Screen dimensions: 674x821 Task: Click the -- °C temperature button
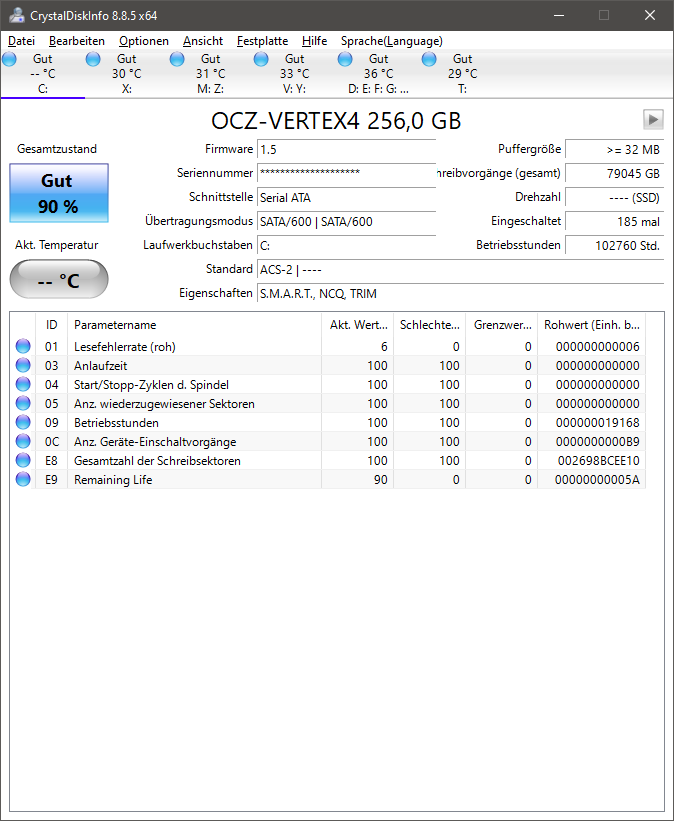[59, 279]
